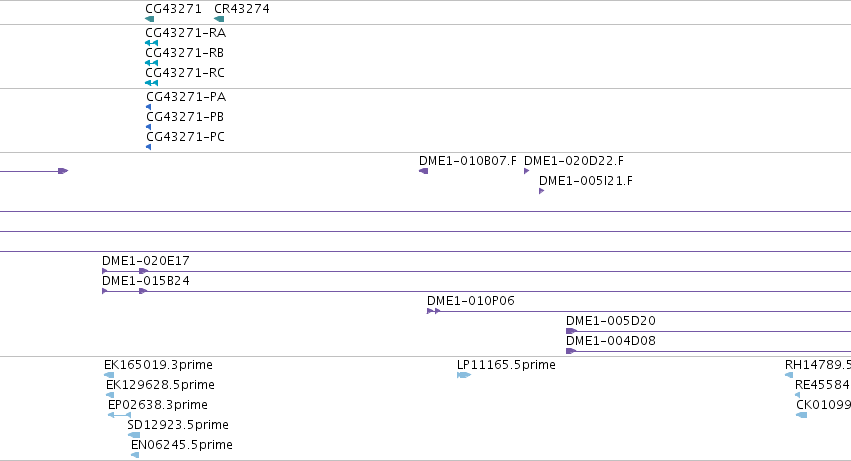Image resolution: width=851 pixels, height=461 pixels.
Task: Click the CG43271-PA CDS glyph
Action: [149, 107]
